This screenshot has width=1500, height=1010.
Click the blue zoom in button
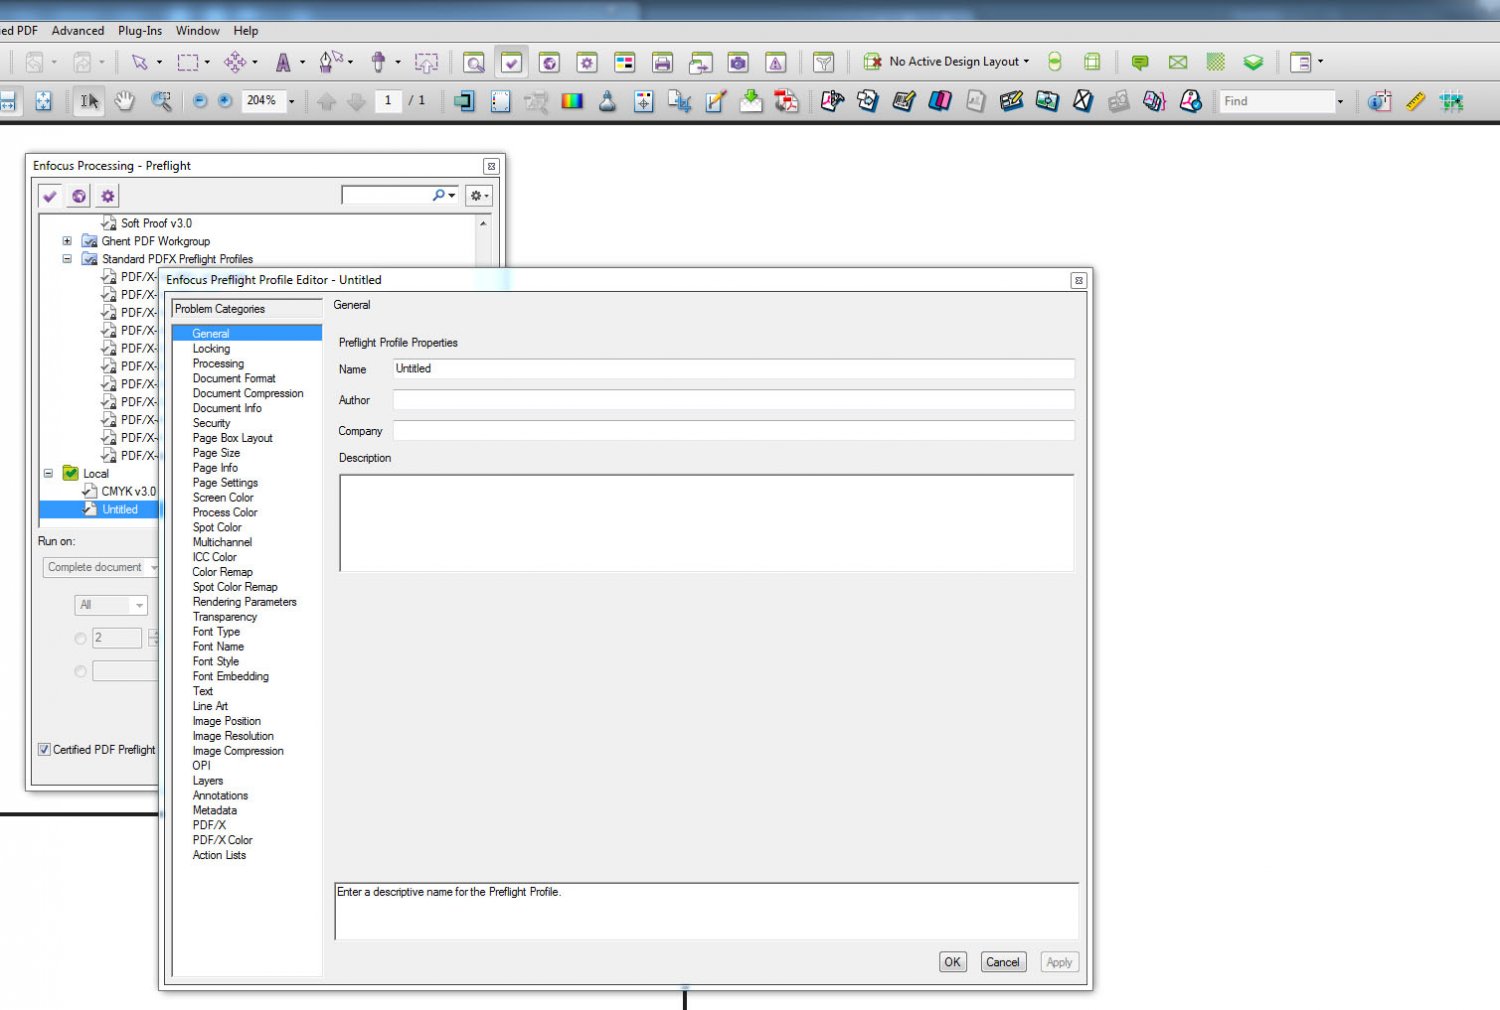click(225, 101)
